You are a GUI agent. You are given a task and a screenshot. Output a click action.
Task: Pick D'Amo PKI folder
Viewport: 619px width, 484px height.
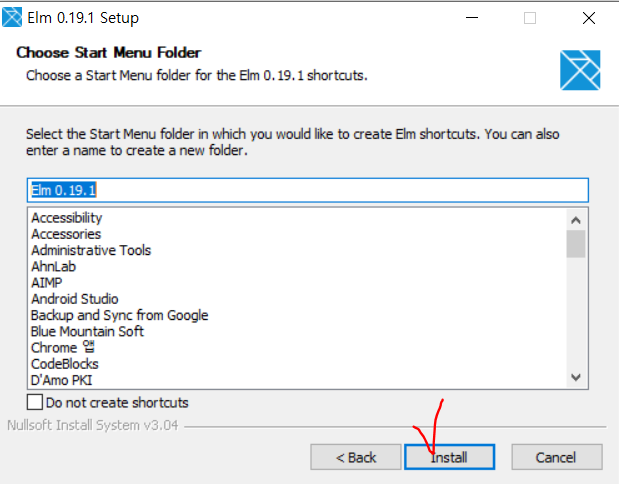64,380
